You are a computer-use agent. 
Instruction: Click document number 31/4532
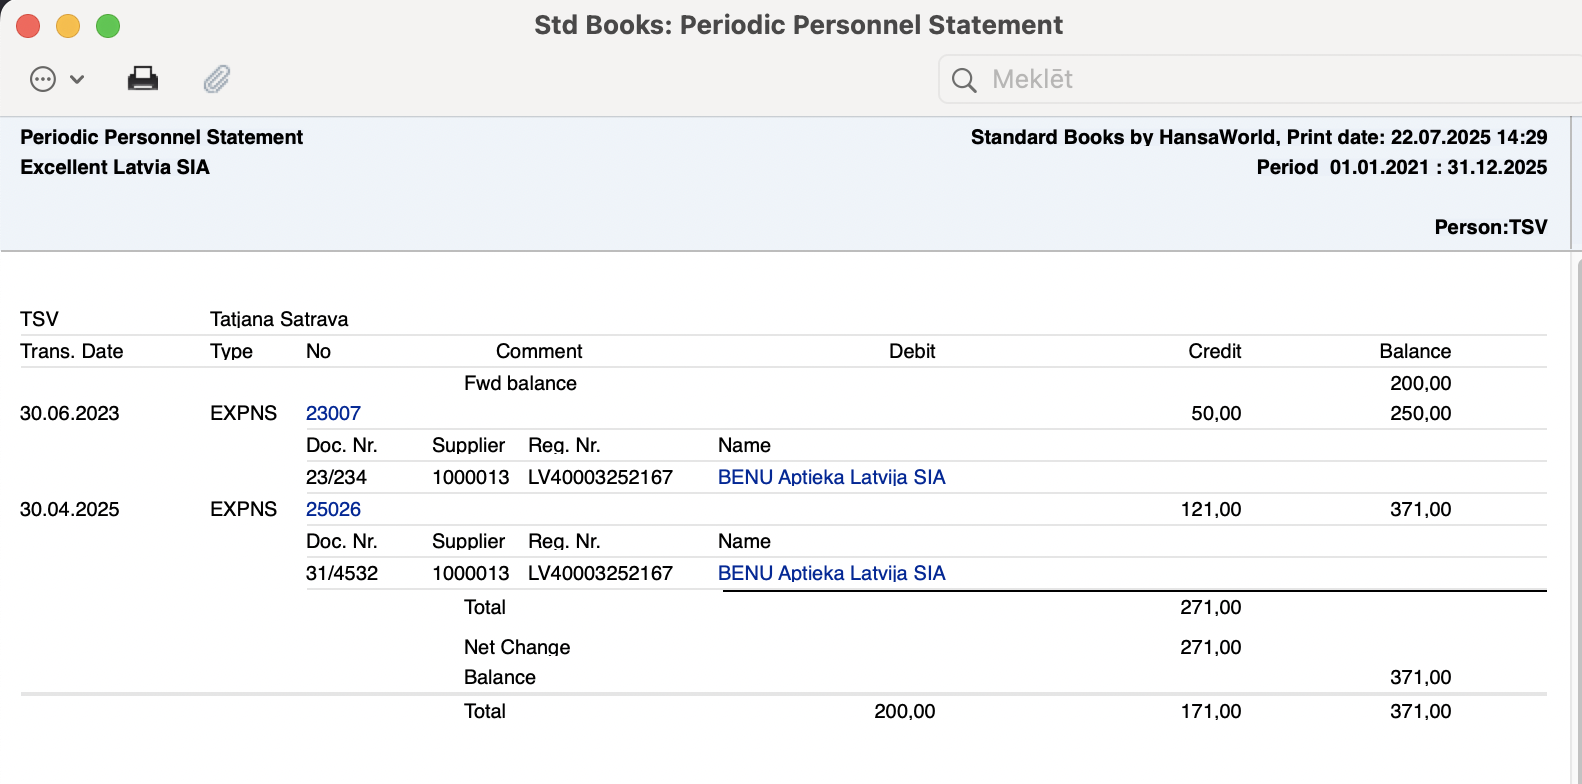342,573
